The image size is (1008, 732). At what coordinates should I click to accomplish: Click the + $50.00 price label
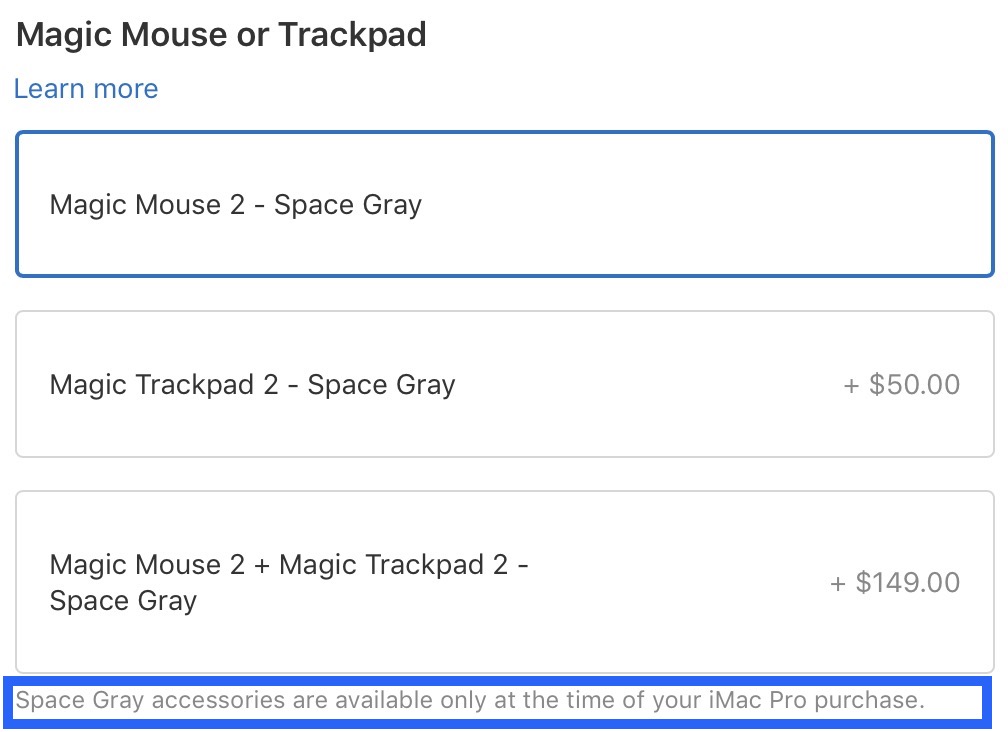[x=902, y=384]
